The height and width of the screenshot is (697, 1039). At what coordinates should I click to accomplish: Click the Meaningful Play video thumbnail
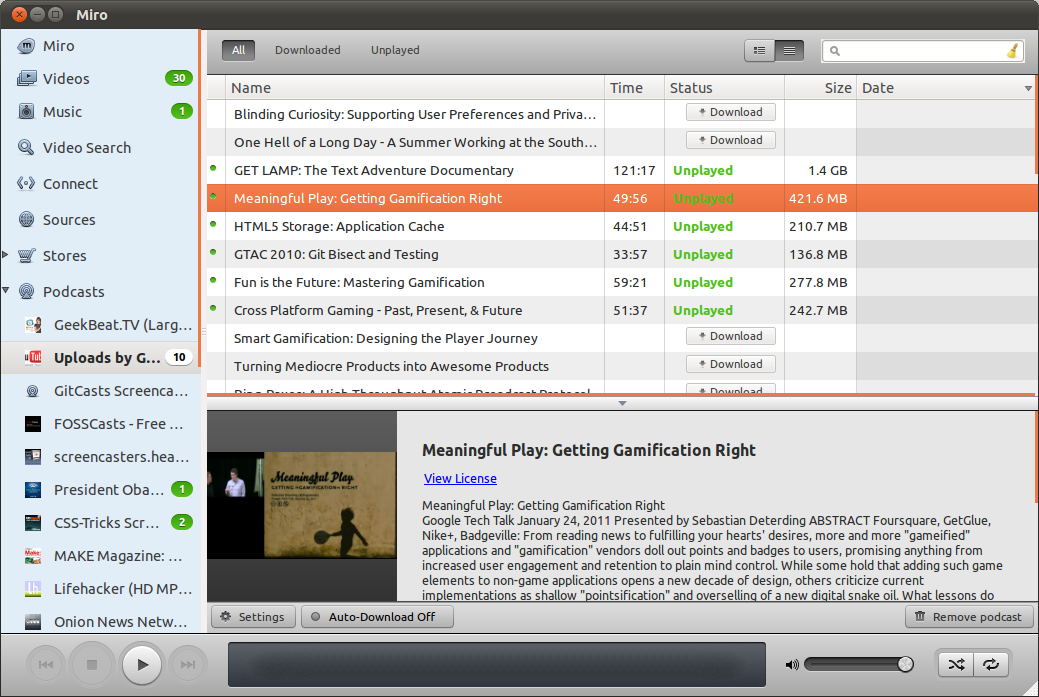[301, 505]
